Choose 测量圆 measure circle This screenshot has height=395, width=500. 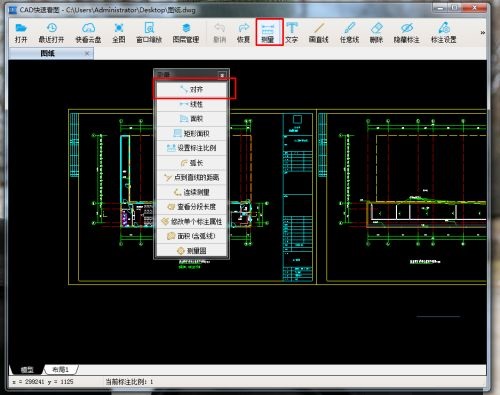click(x=192, y=251)
